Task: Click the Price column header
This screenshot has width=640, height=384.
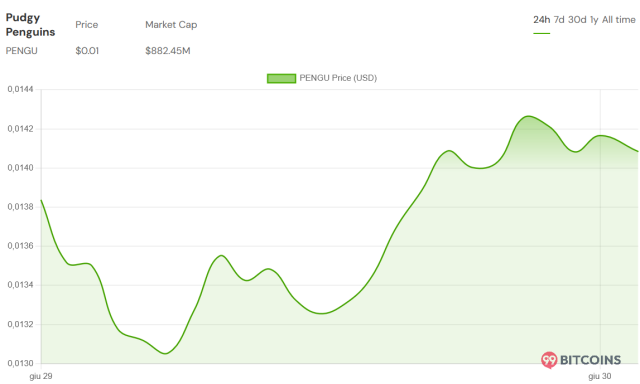Action: click(x=87, y=25)
